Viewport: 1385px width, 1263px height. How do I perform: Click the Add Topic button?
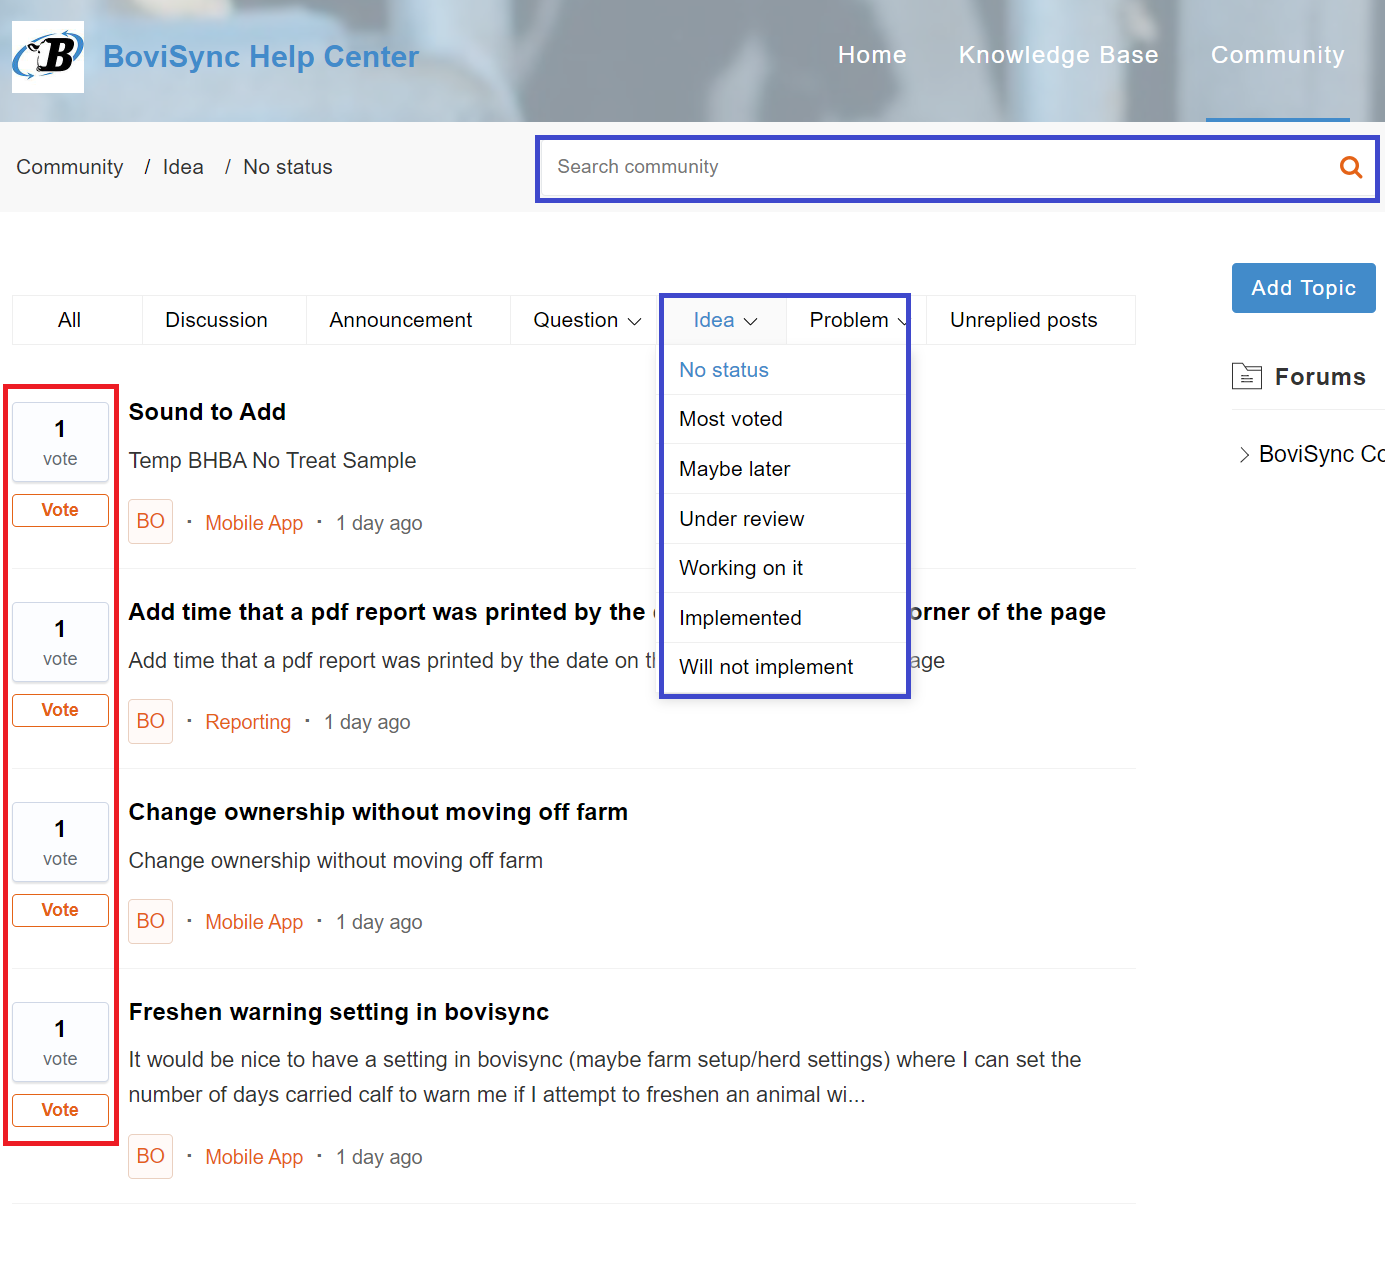coord(1303,288)
